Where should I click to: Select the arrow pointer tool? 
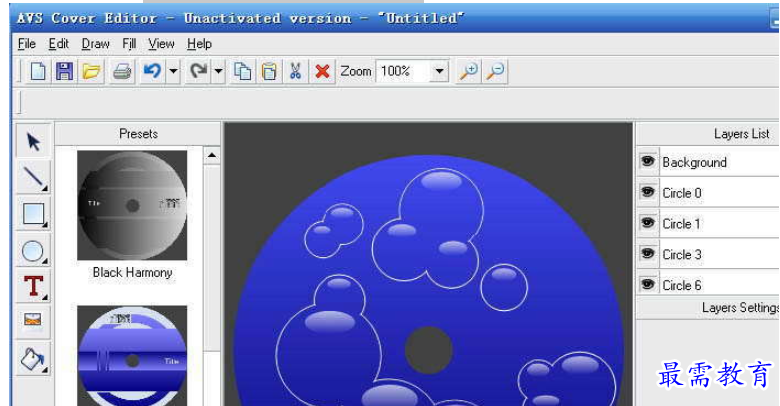click(33, 142)
